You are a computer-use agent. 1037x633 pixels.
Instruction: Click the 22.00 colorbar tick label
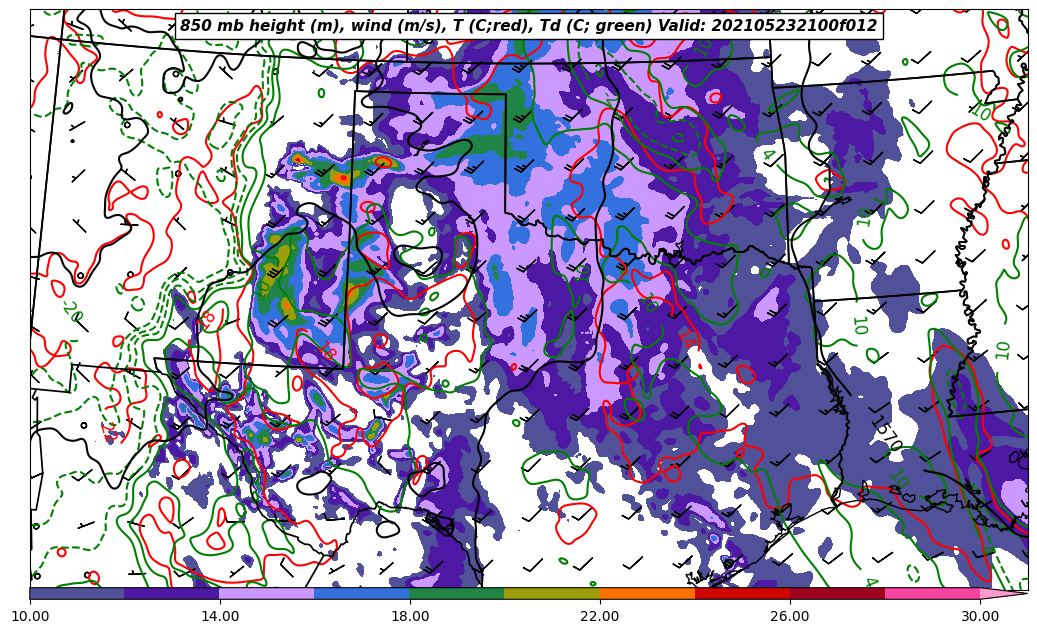pos(600,617)
